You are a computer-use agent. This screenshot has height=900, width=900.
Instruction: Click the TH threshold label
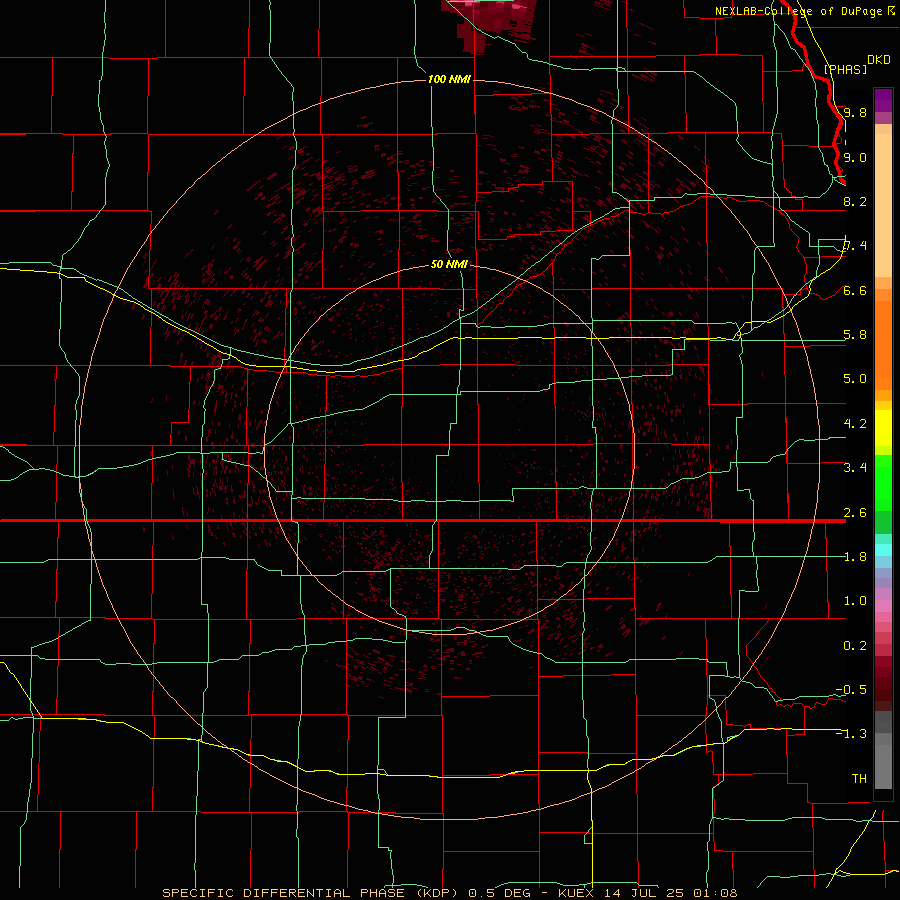(x=859, y=778)
